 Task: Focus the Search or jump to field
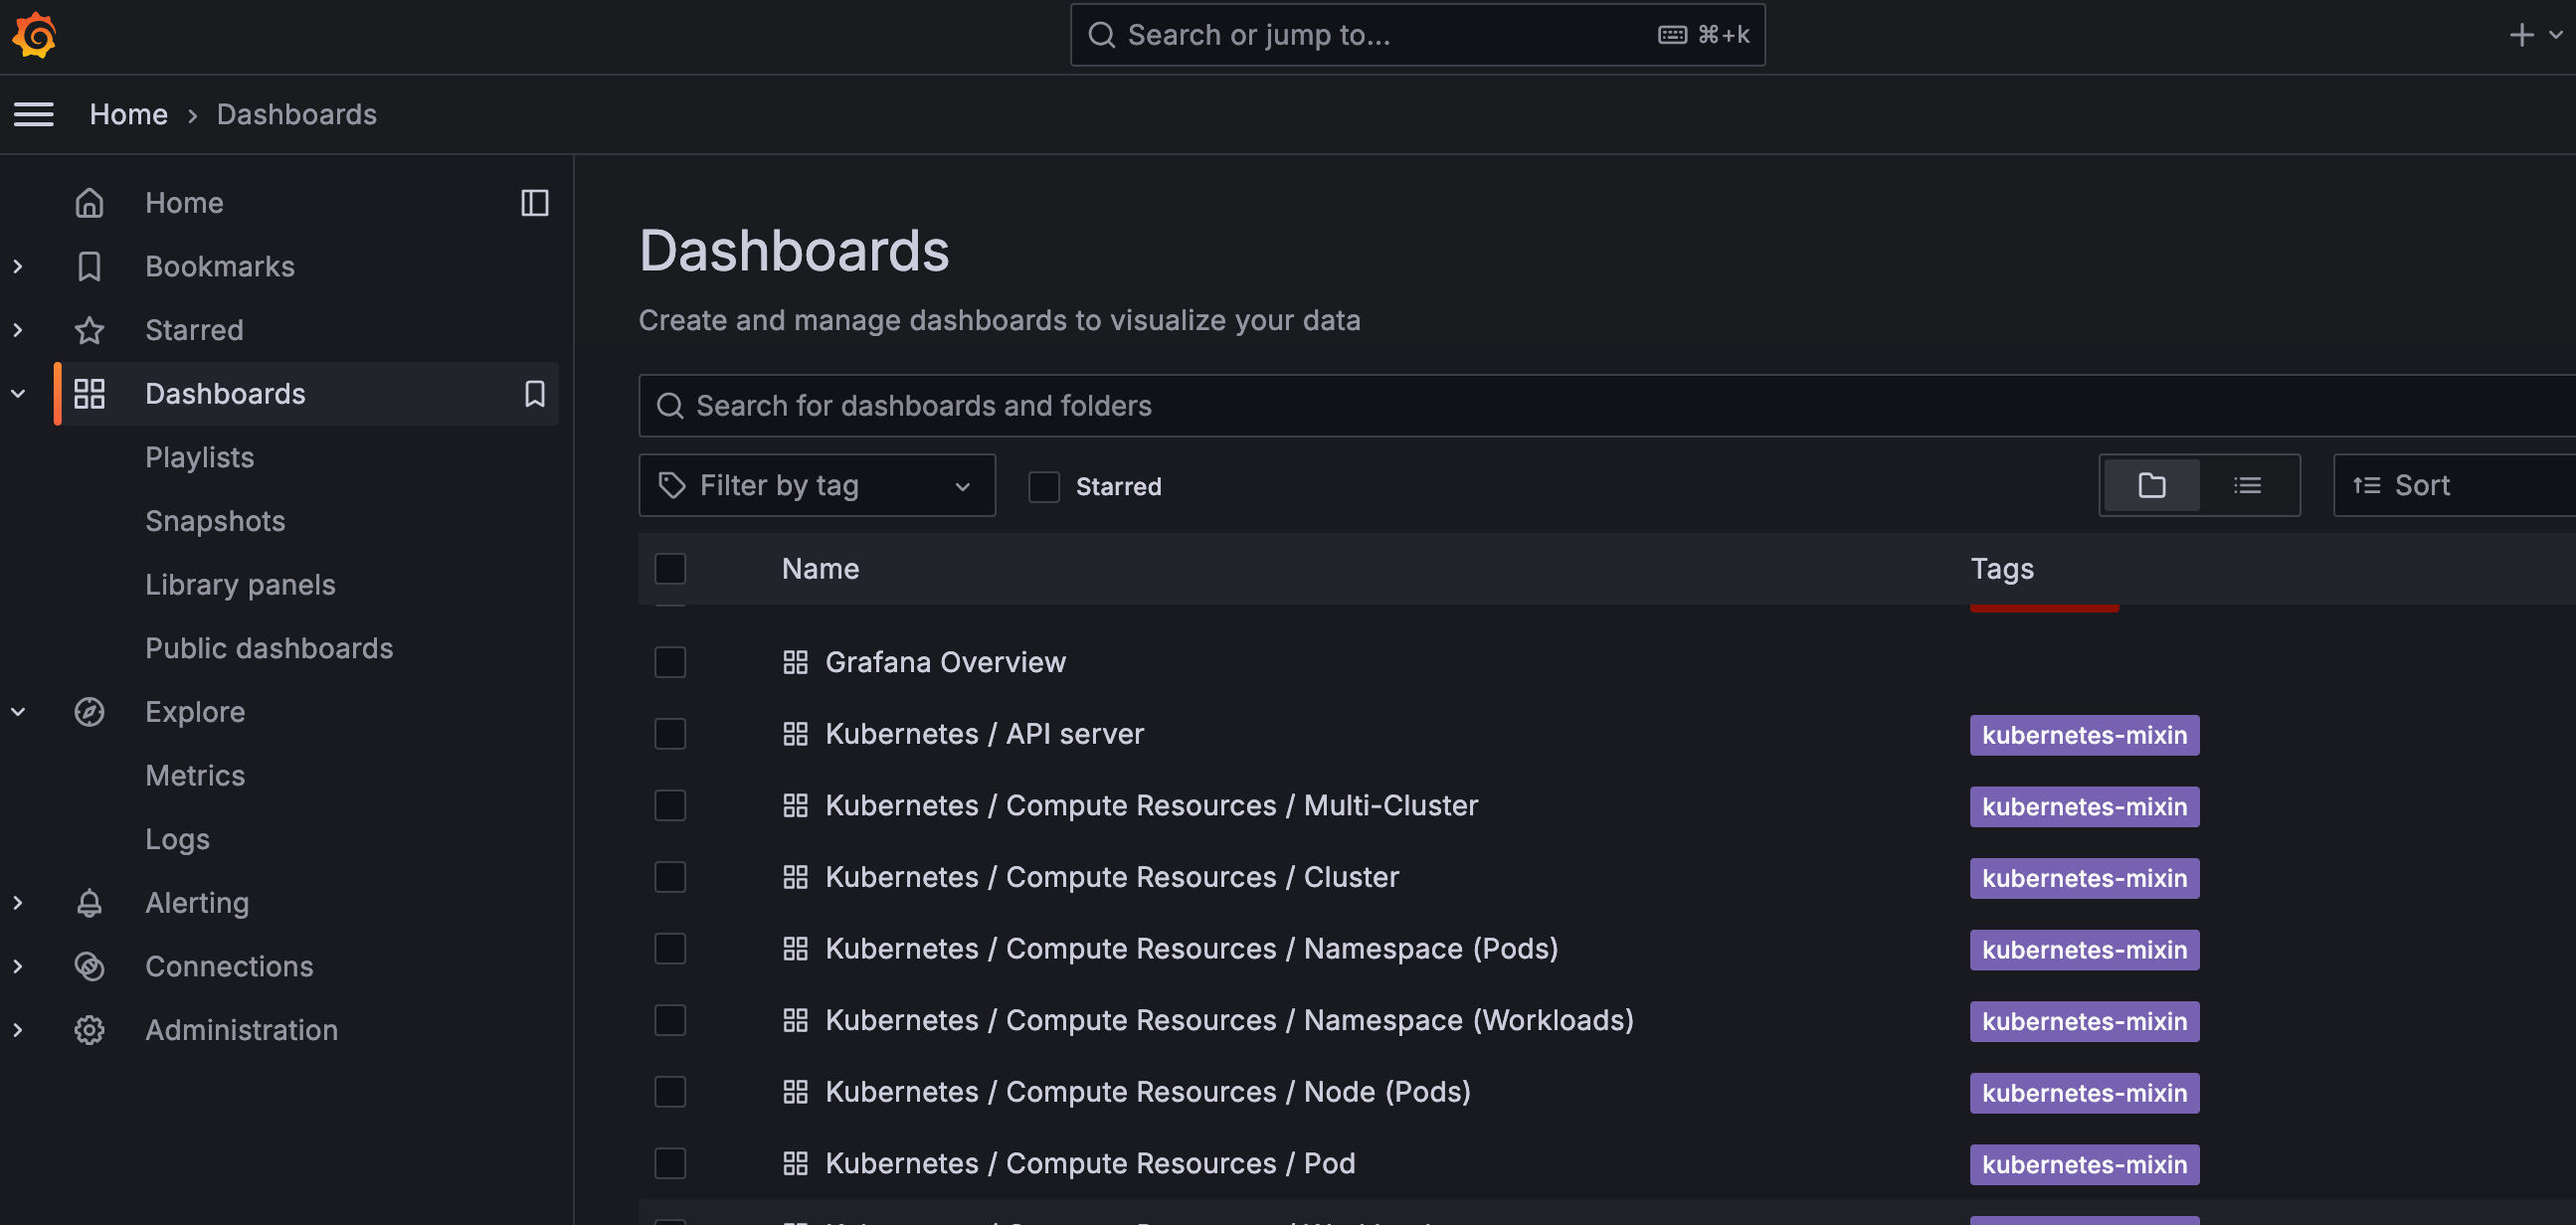tap(1417, 35)
